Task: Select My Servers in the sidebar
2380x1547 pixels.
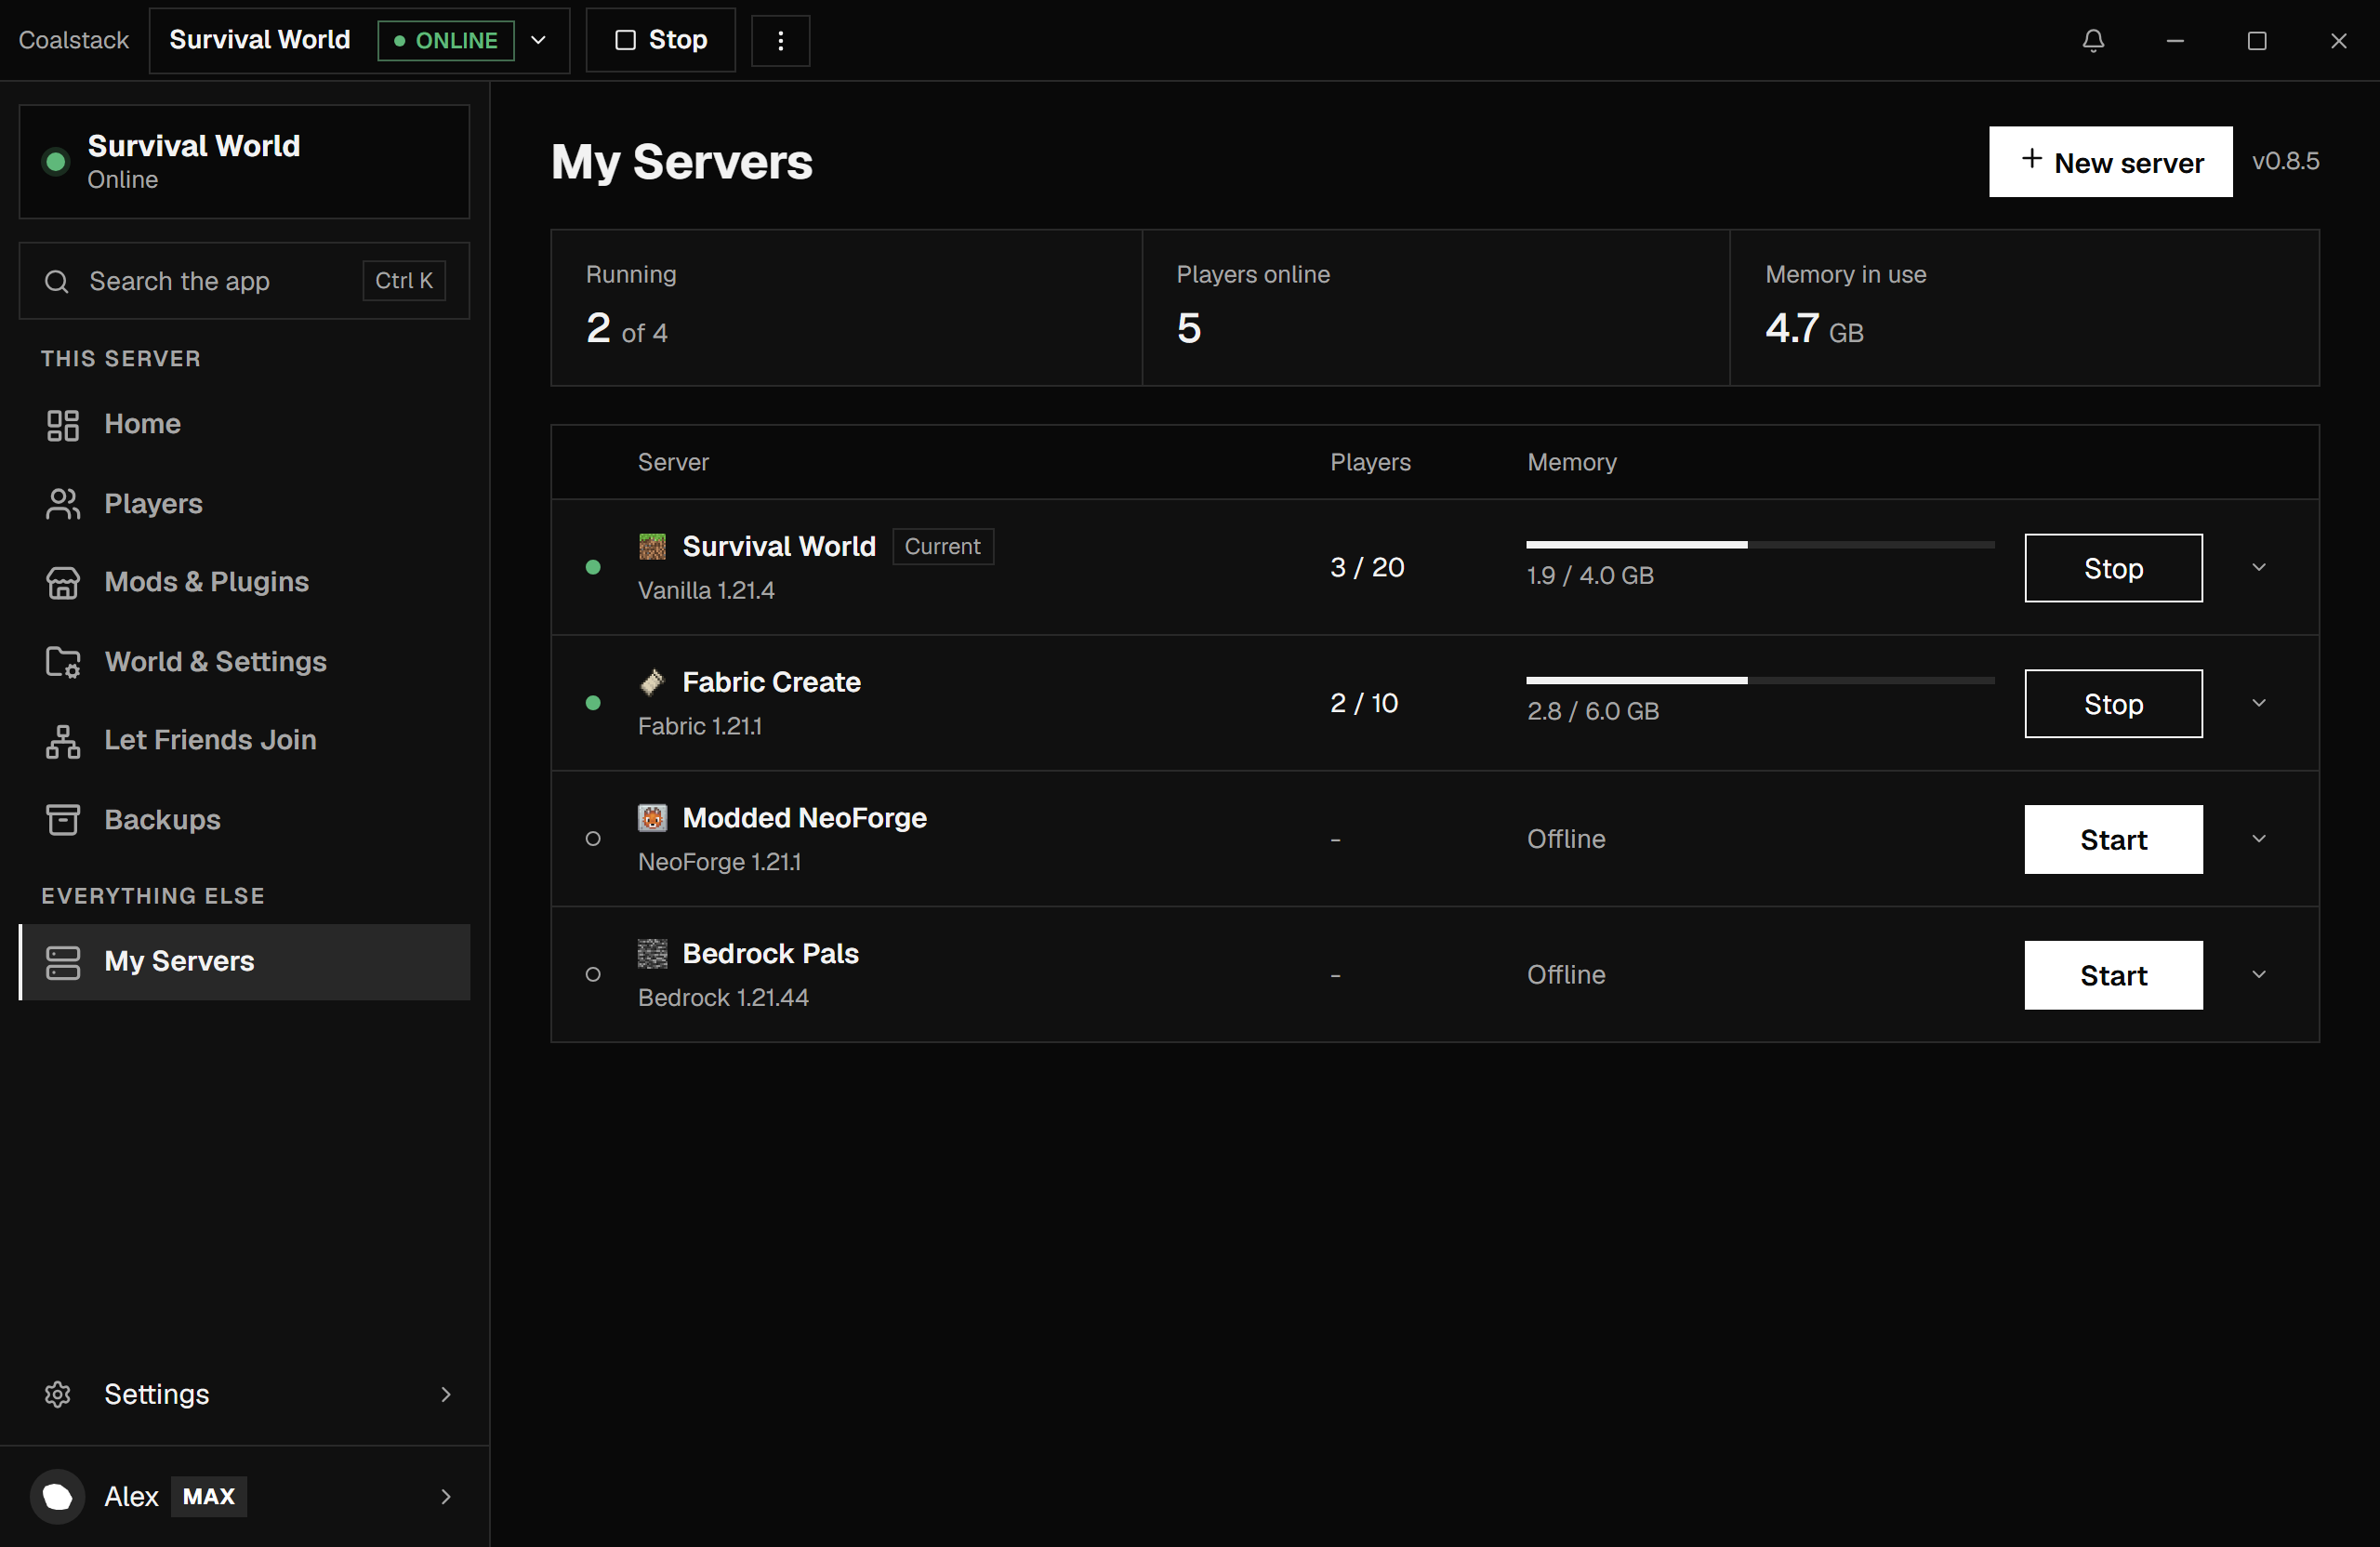Action: (x=244, y=962)
